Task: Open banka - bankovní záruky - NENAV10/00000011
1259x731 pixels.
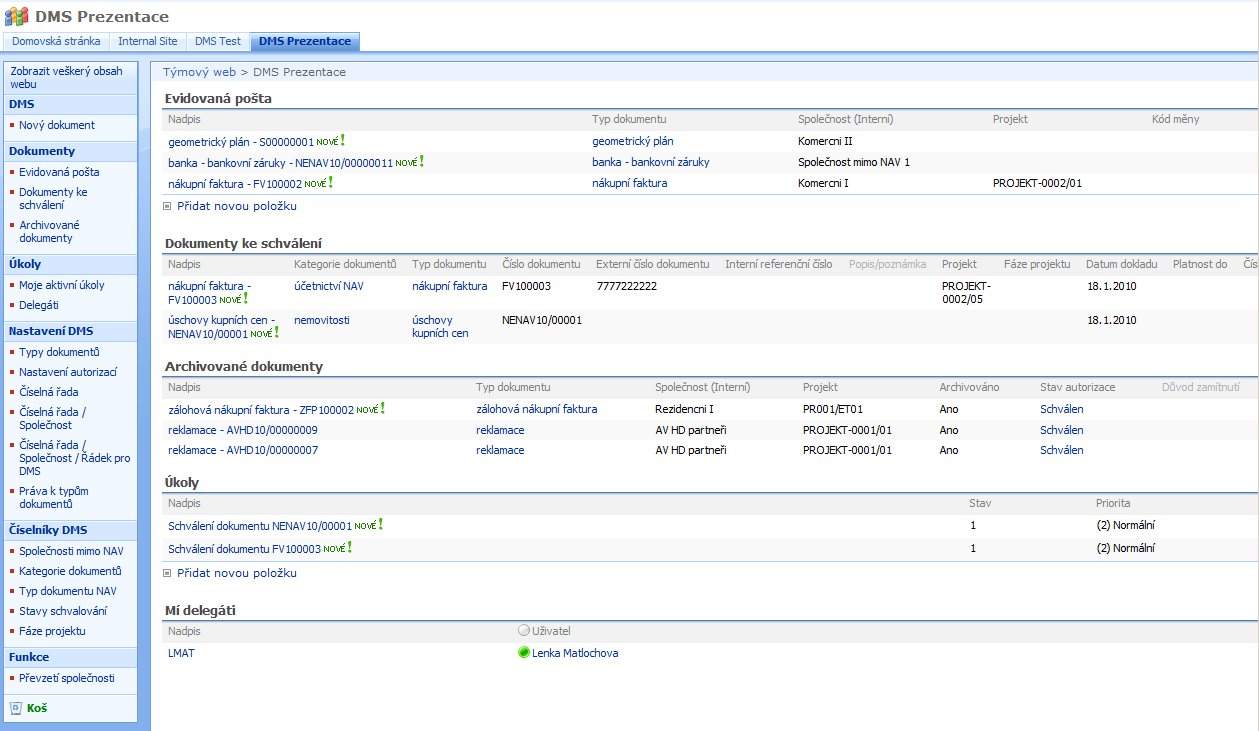Action: [280, 162]
